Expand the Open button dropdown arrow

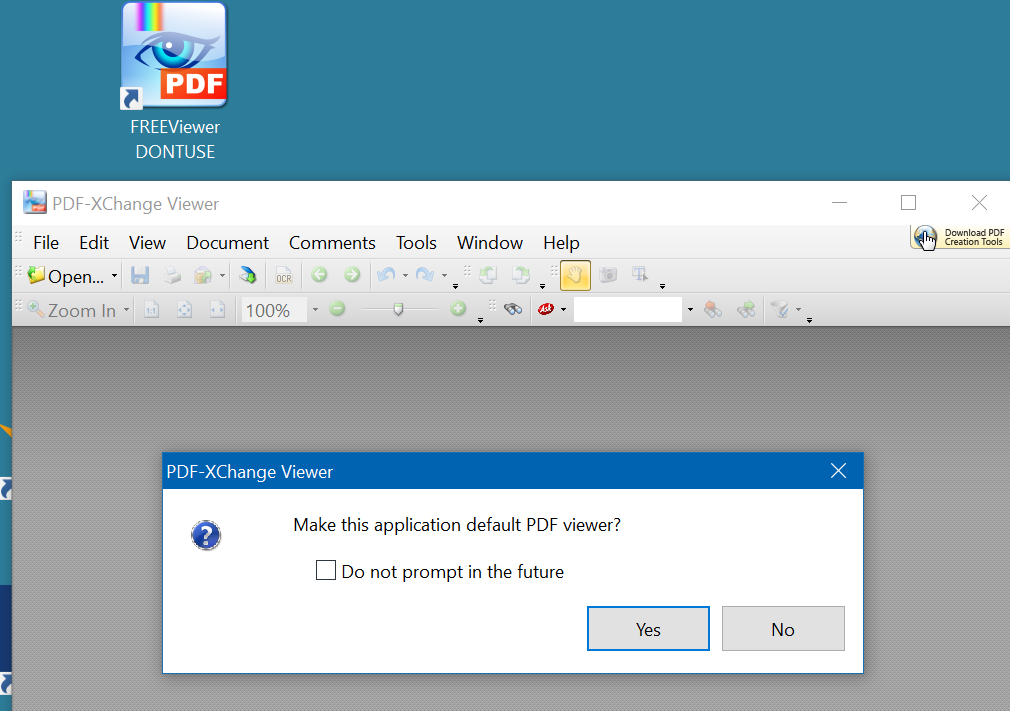click(114, 277)
